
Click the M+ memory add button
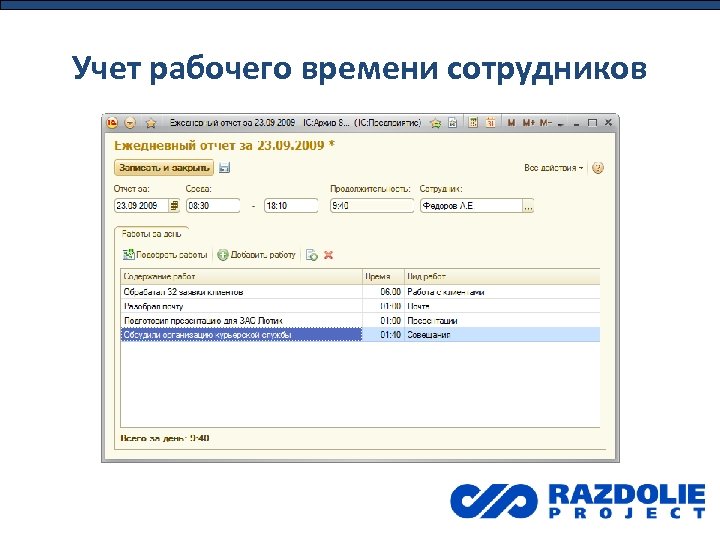tap(529, 123)
